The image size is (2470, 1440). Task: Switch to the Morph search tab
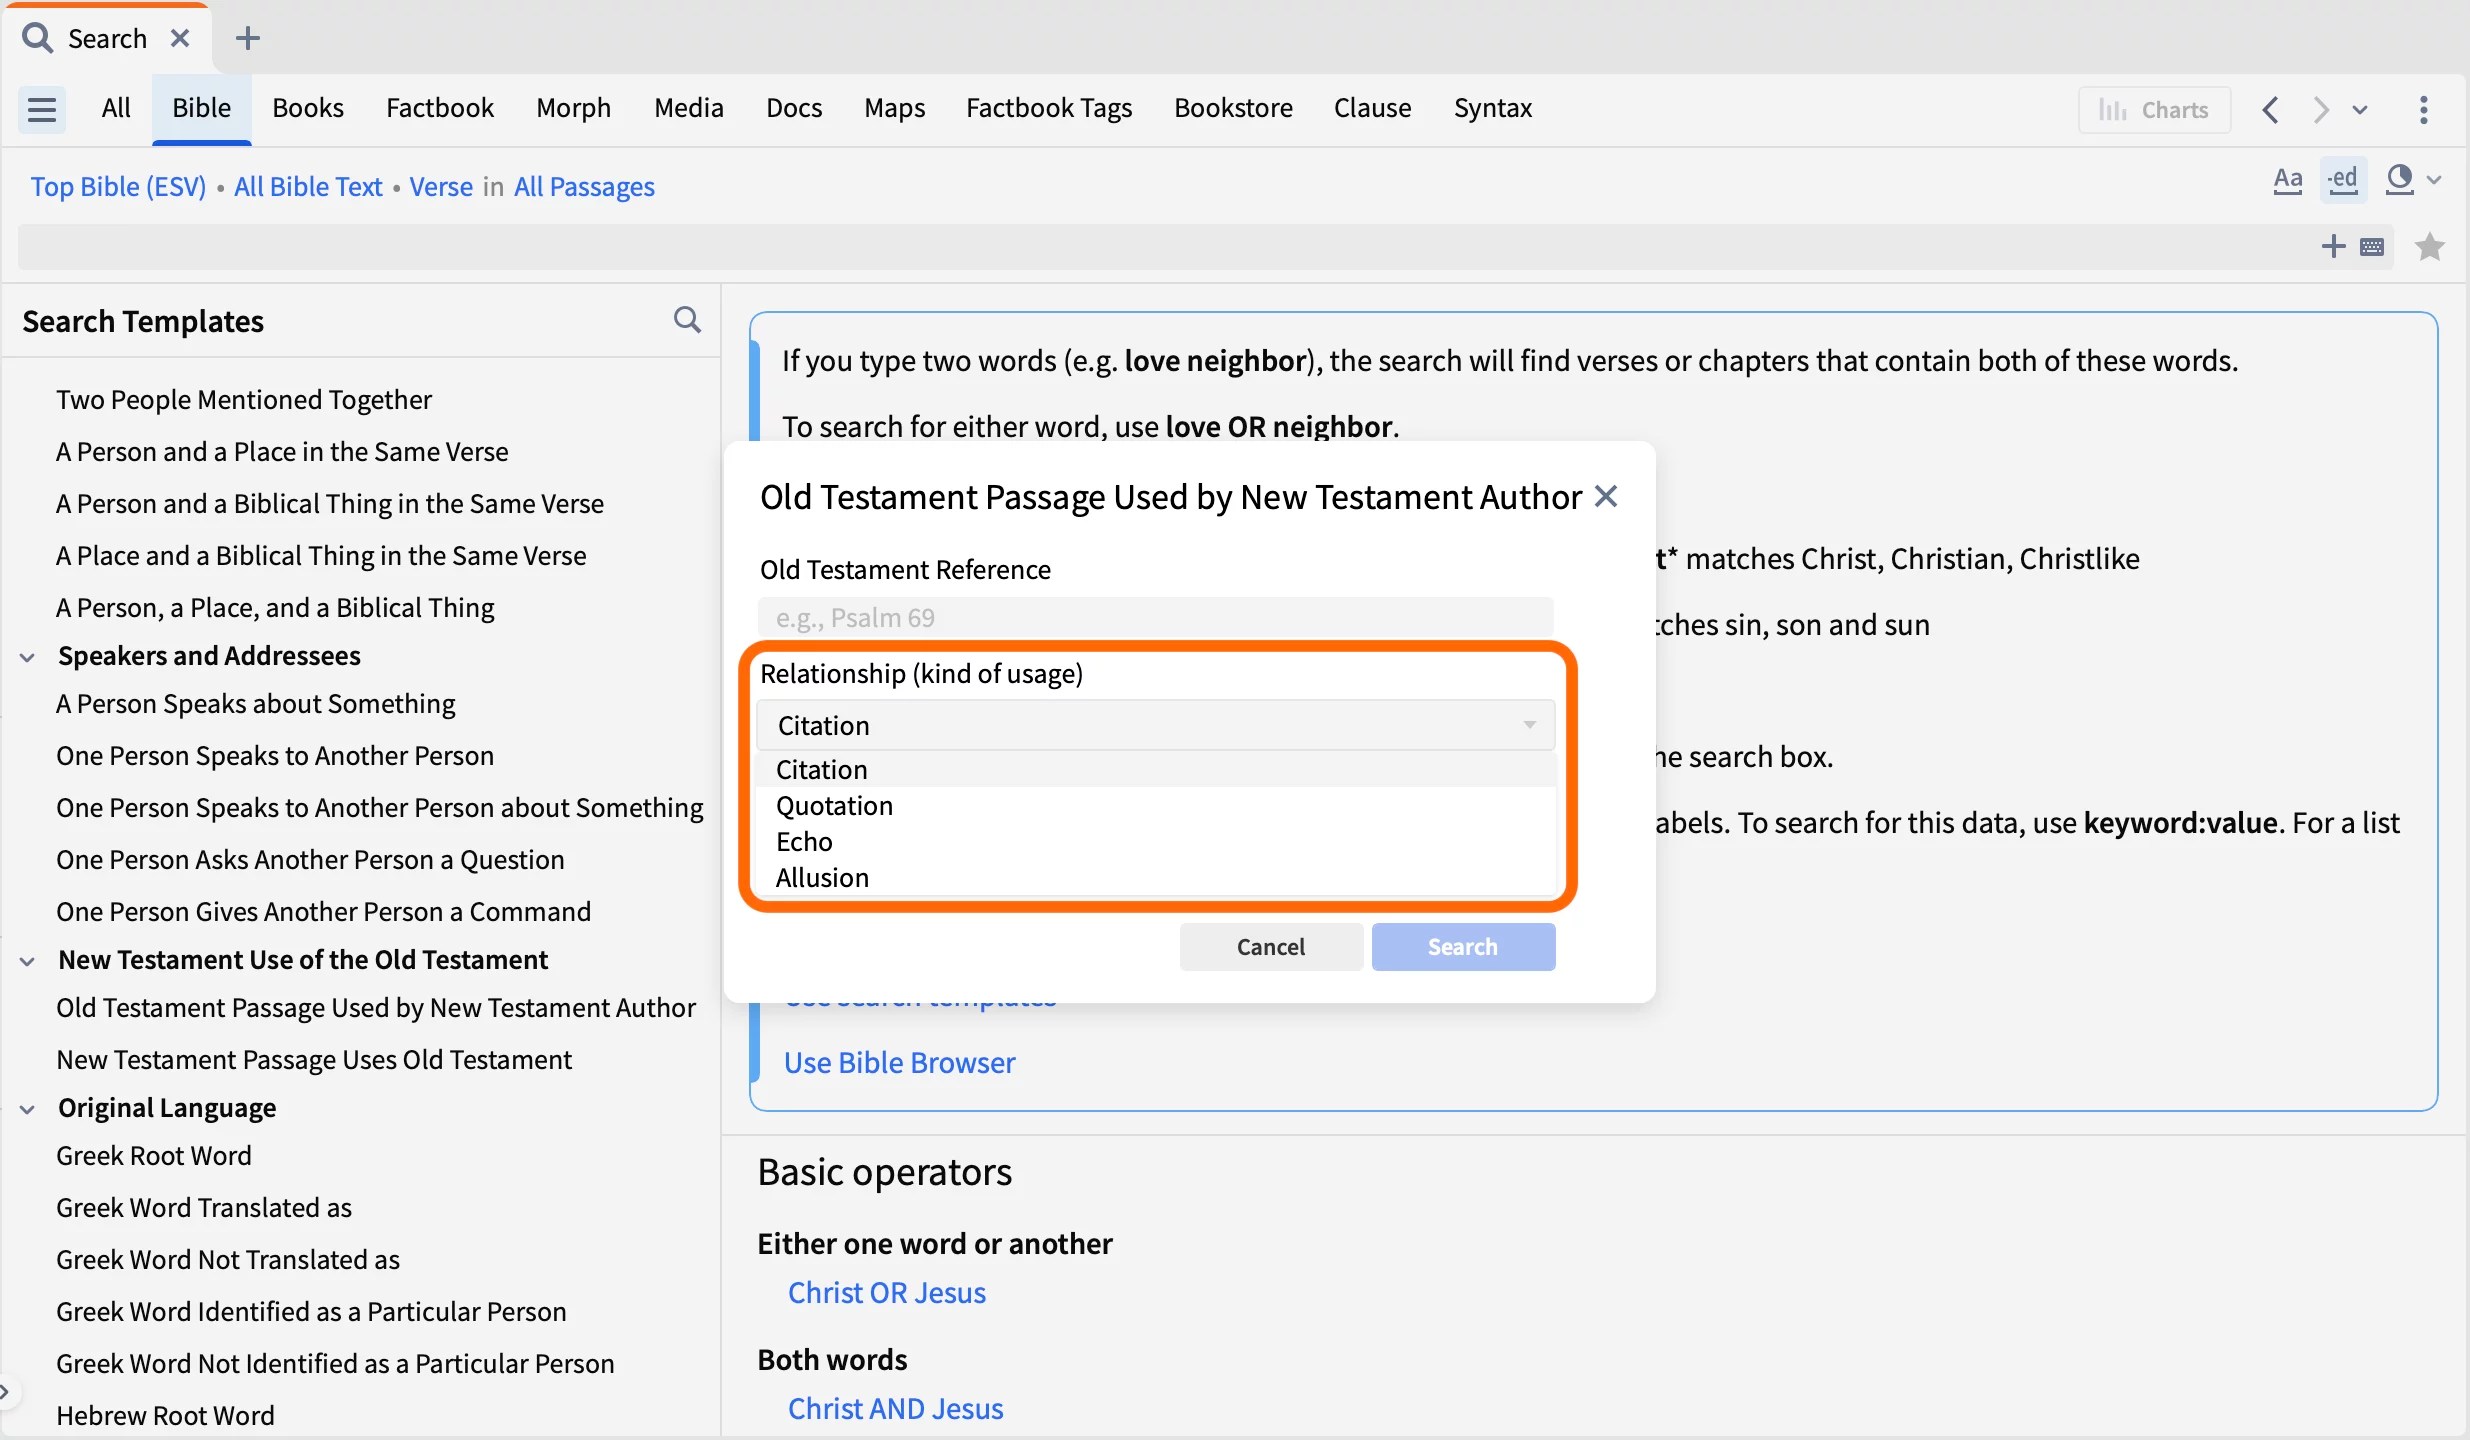point(573,108)
